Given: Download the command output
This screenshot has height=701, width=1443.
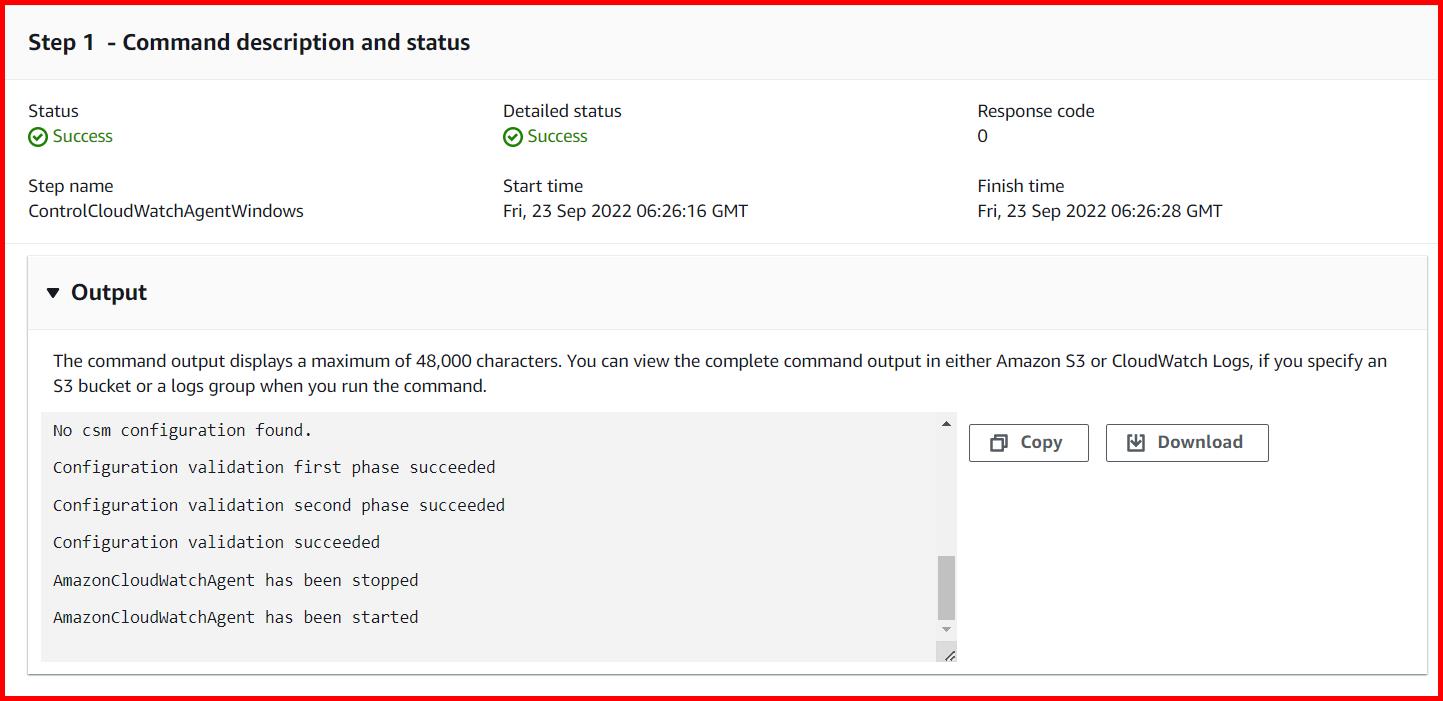Looking at the screenshot, I should click(x=1186, y=442).
